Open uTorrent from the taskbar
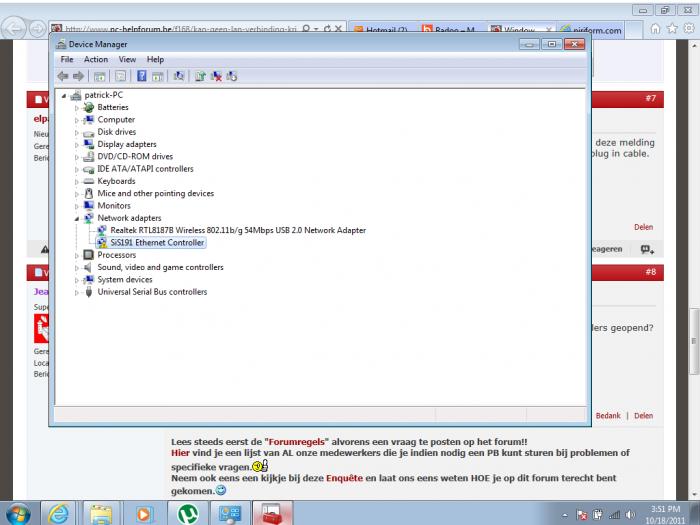The height and width of the screenshot is (525, 700). 188,514
